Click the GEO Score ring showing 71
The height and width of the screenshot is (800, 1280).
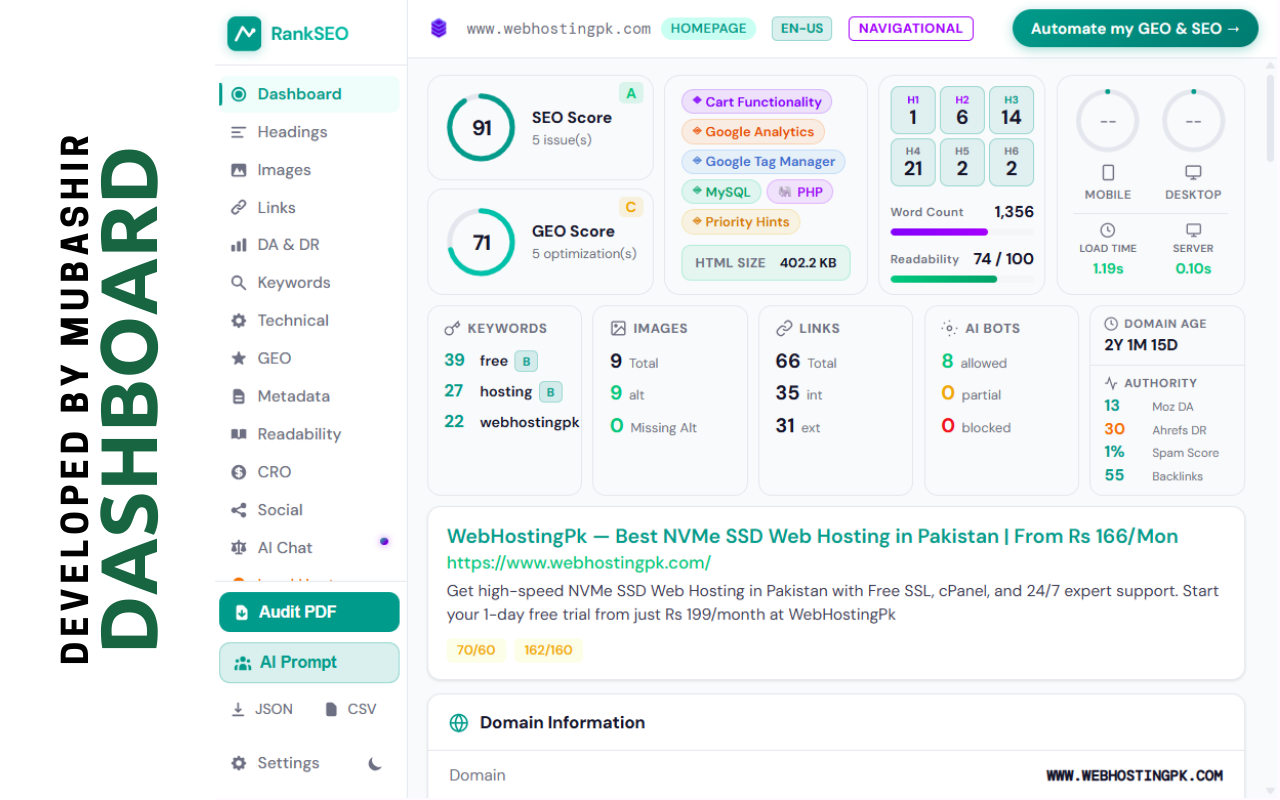tap(481, 242)
